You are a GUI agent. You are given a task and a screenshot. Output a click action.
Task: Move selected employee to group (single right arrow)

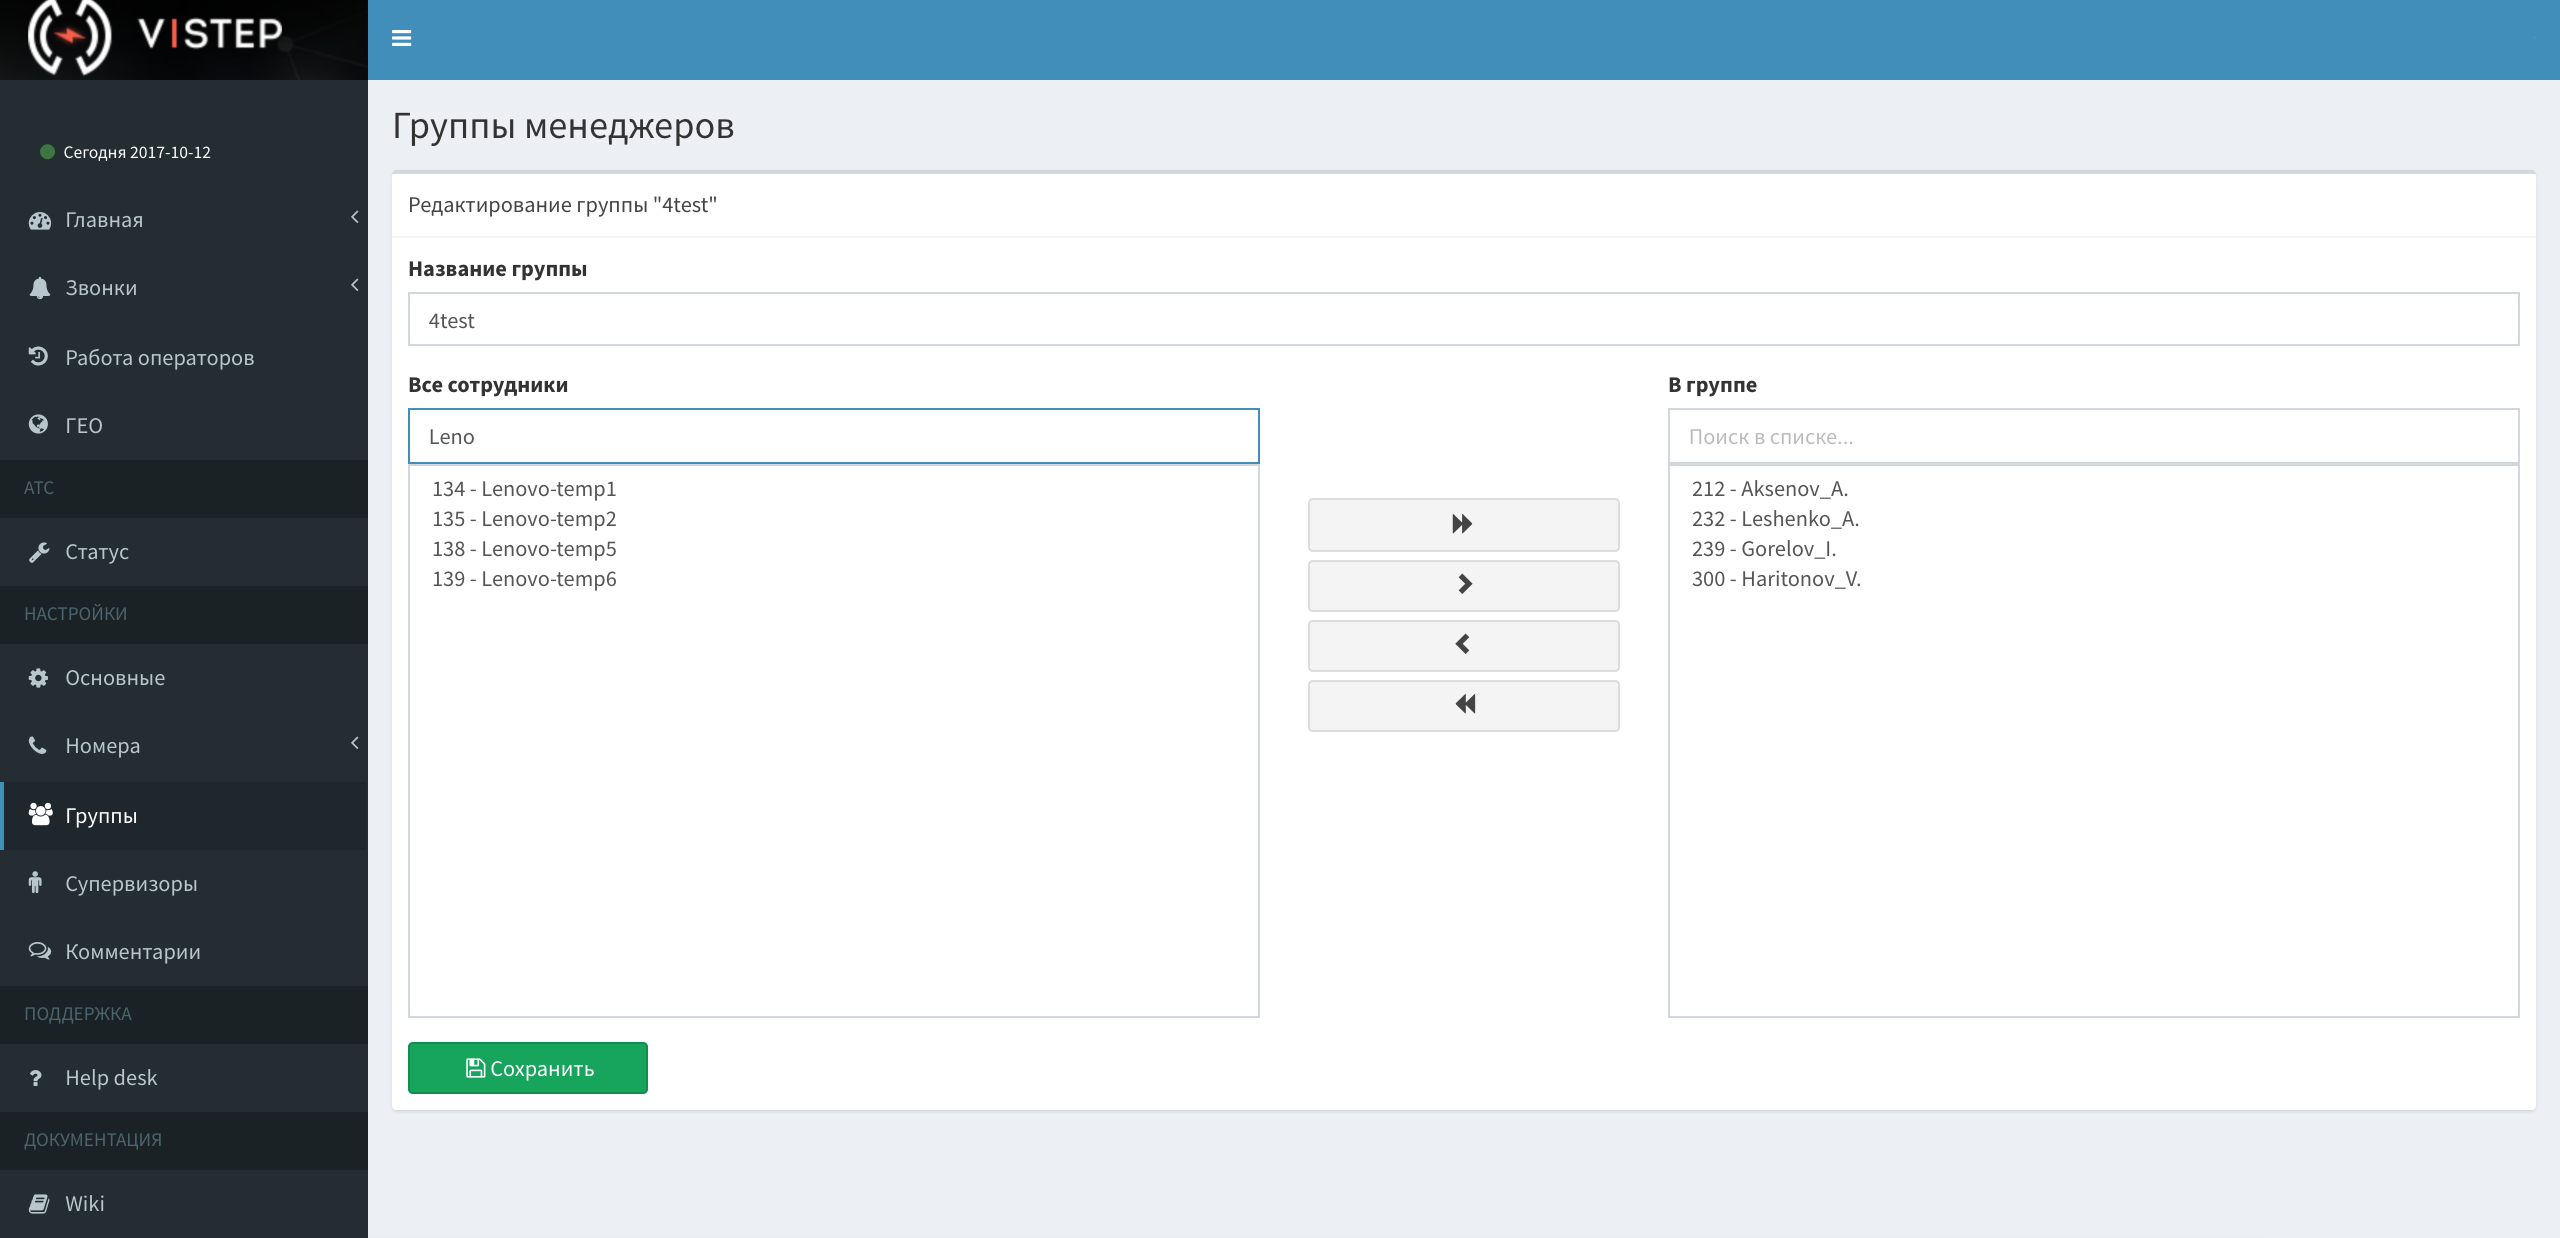tap(1462, 584)
